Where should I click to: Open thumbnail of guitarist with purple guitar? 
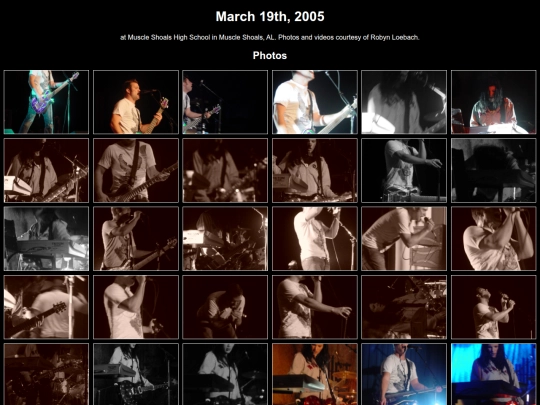pos(46,102)
